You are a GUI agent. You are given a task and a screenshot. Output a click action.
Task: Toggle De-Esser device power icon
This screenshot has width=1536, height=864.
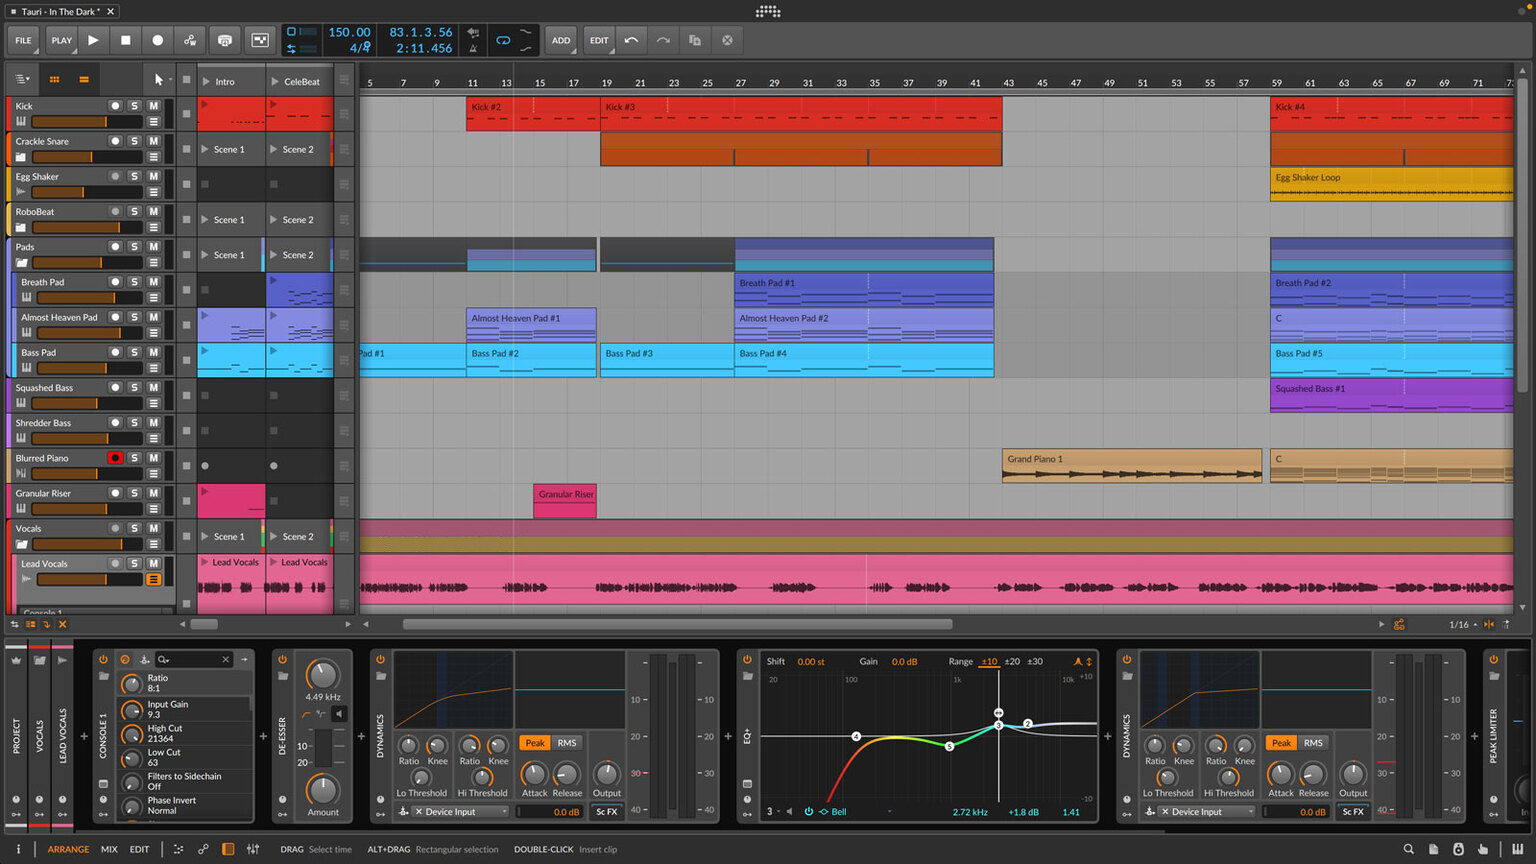[x=282, y=659]
